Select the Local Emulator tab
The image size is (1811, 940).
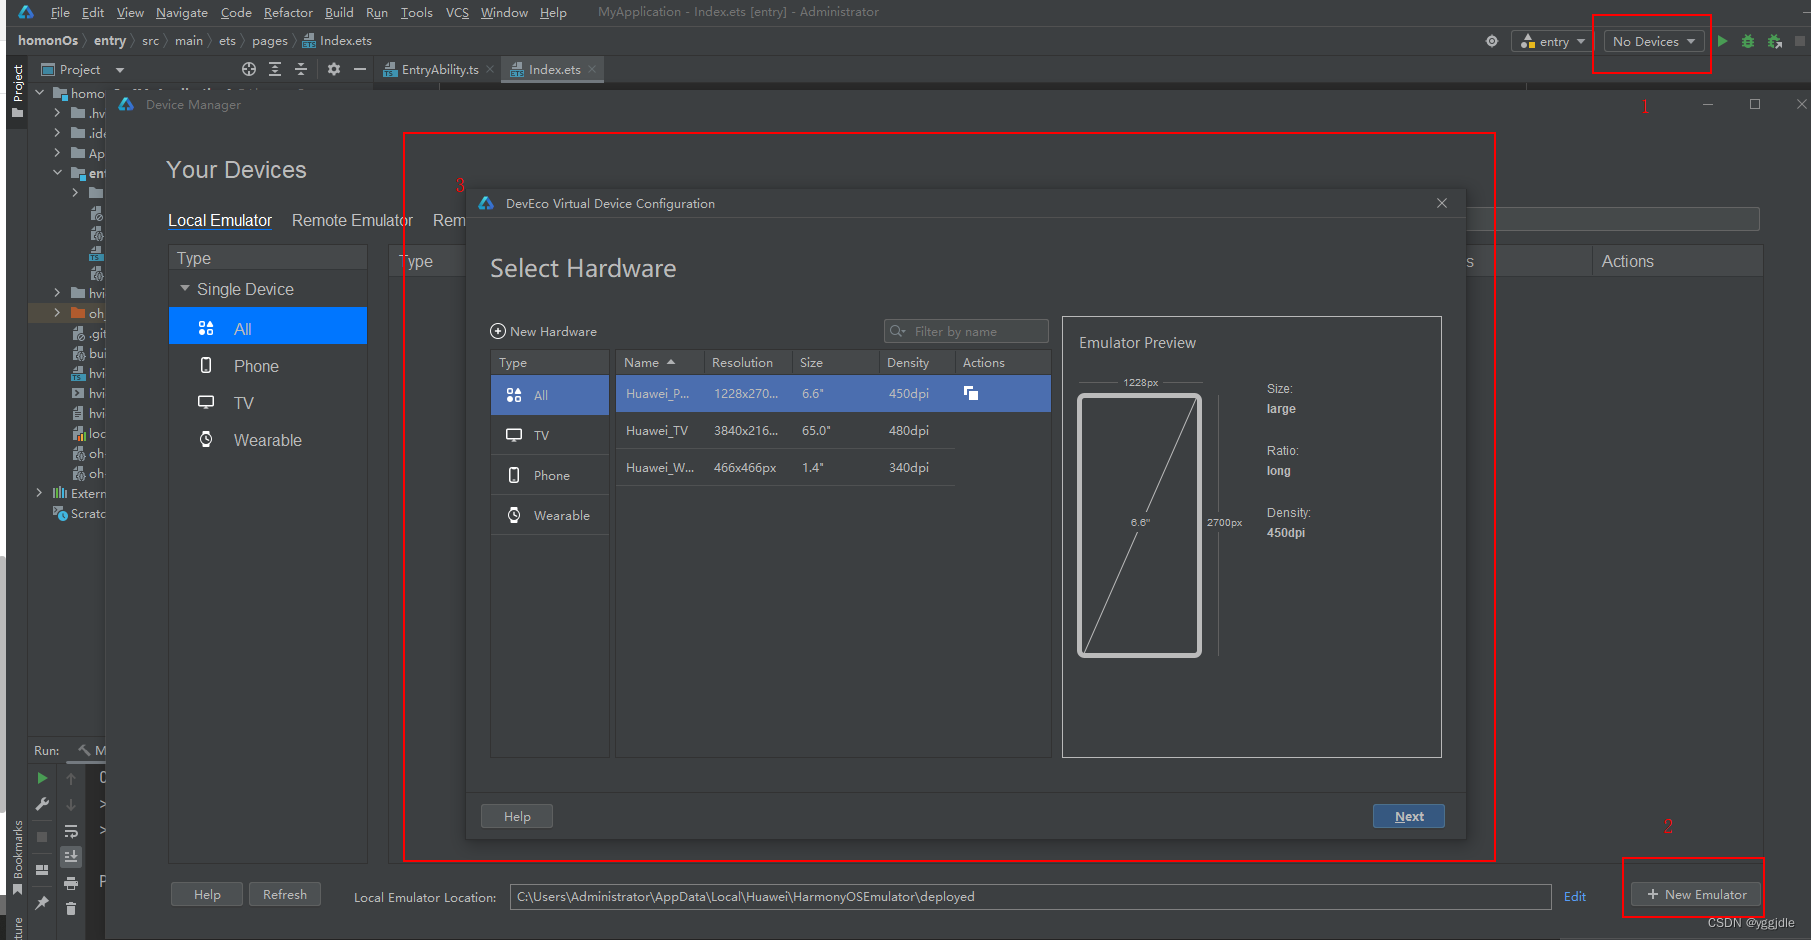(220, 220)
